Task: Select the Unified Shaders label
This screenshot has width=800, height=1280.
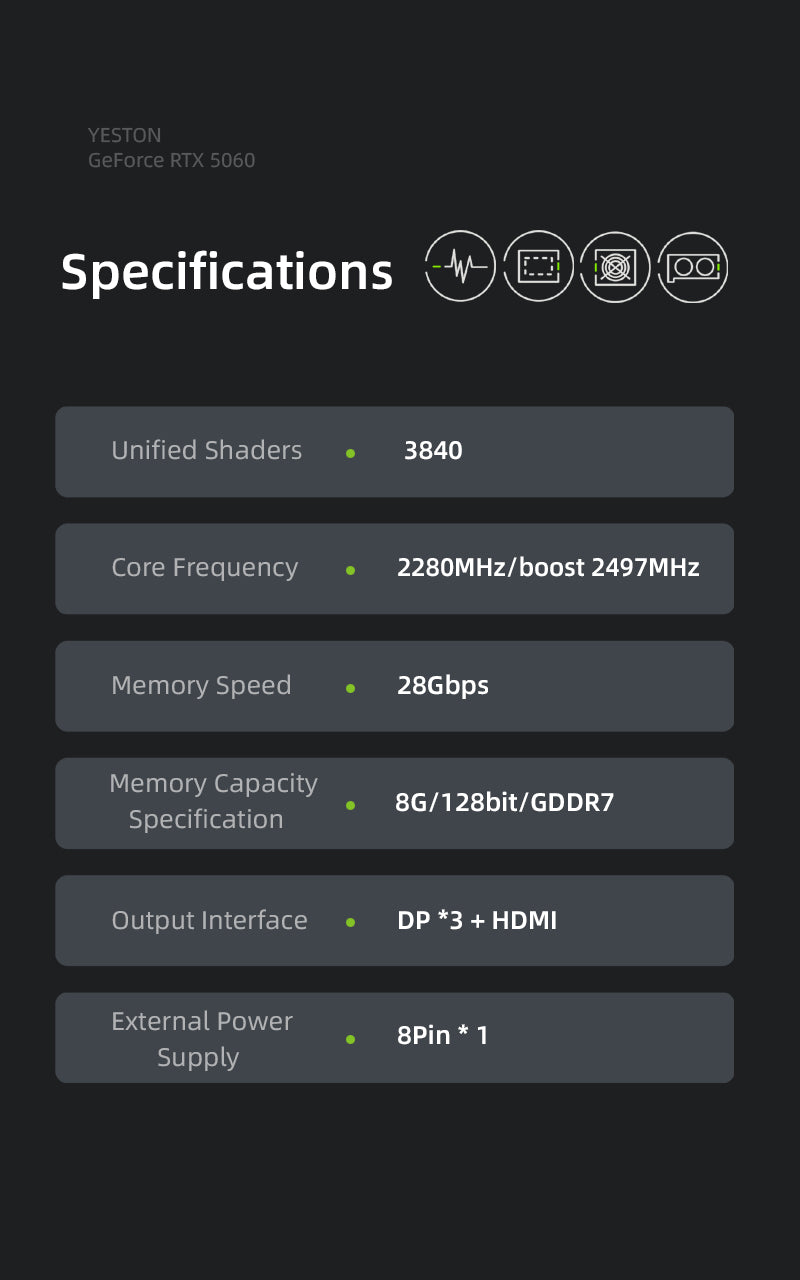Action: pos(207,451)
